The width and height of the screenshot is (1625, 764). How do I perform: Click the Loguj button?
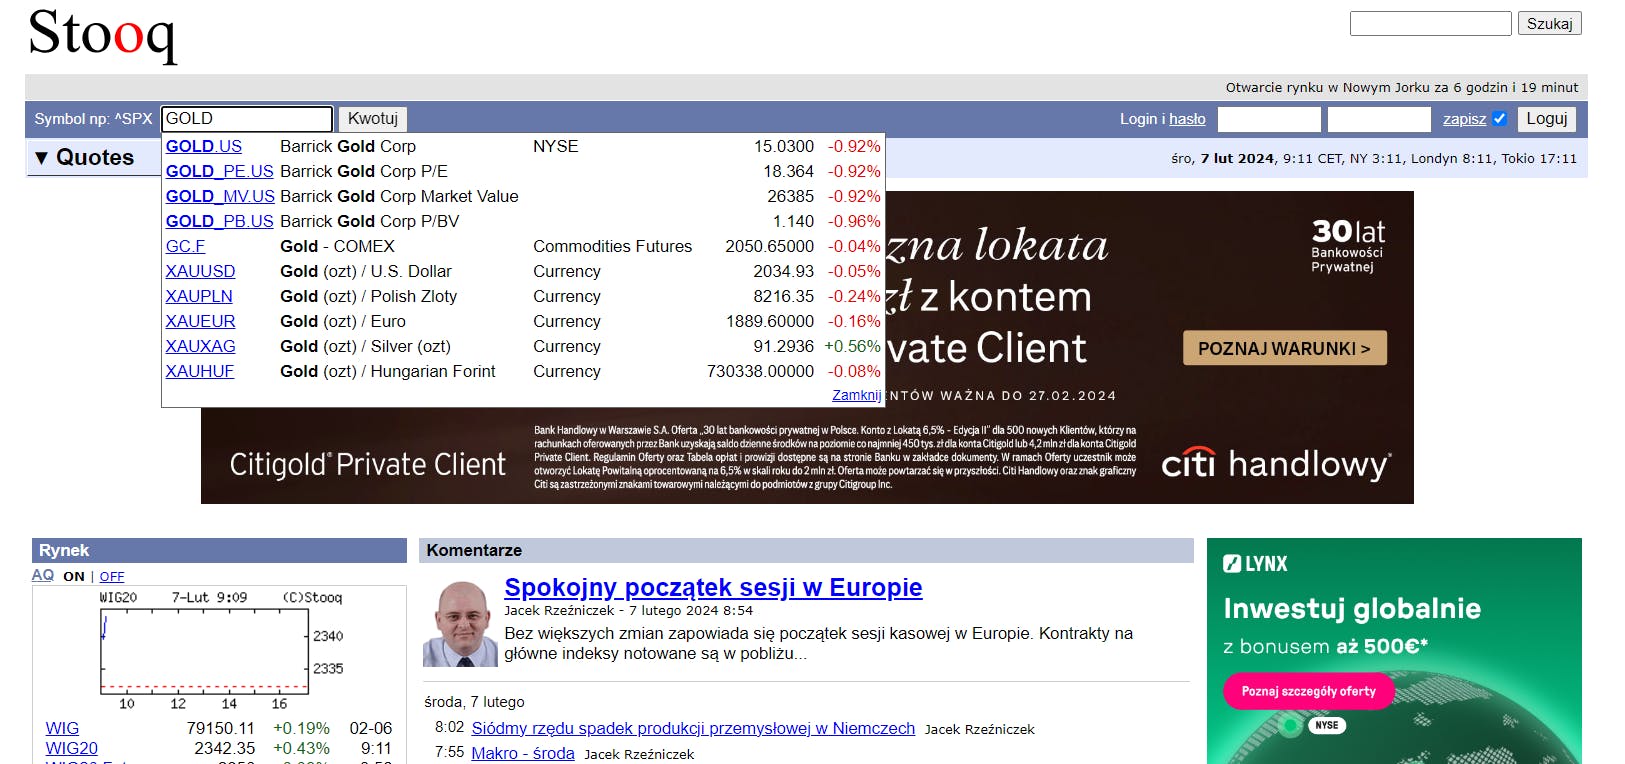pyautogui.click(x=1546, y=119)
